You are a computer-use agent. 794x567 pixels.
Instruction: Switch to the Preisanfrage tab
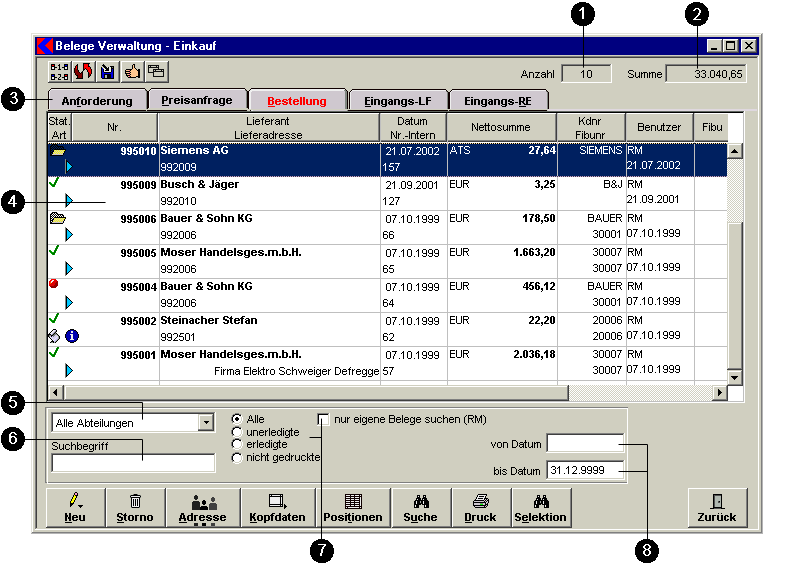(x=197, y=101)
